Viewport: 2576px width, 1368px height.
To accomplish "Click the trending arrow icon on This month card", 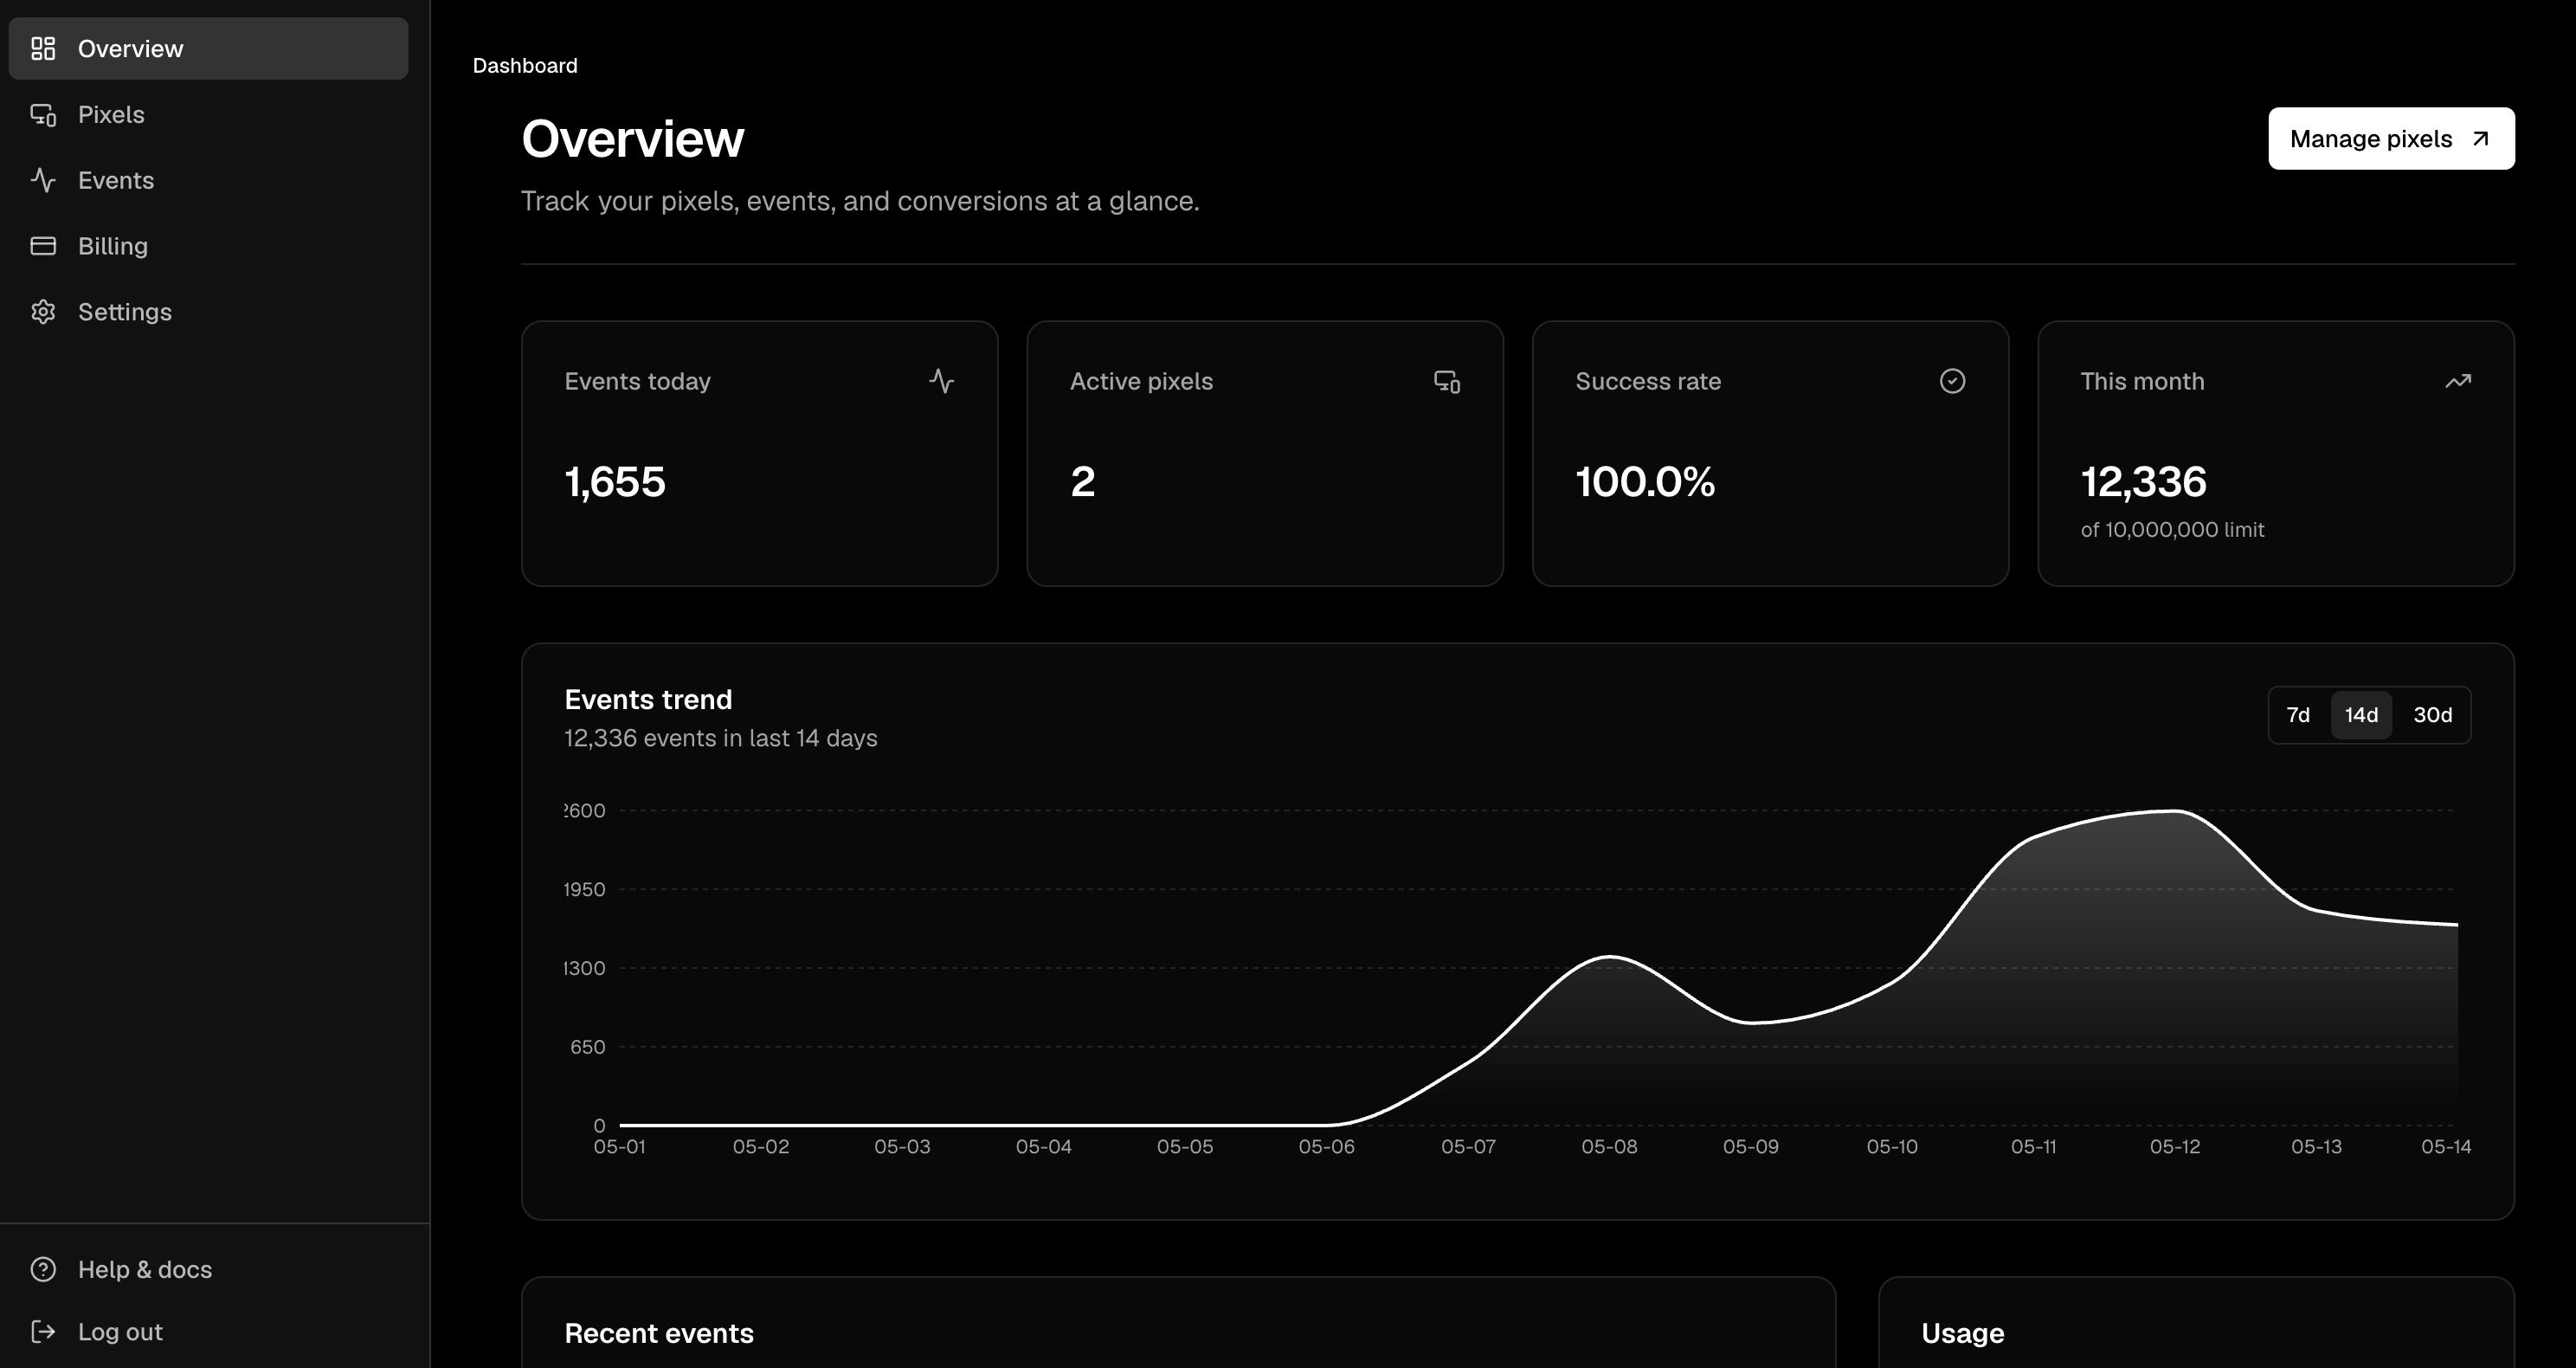I will click(2458, 381).
